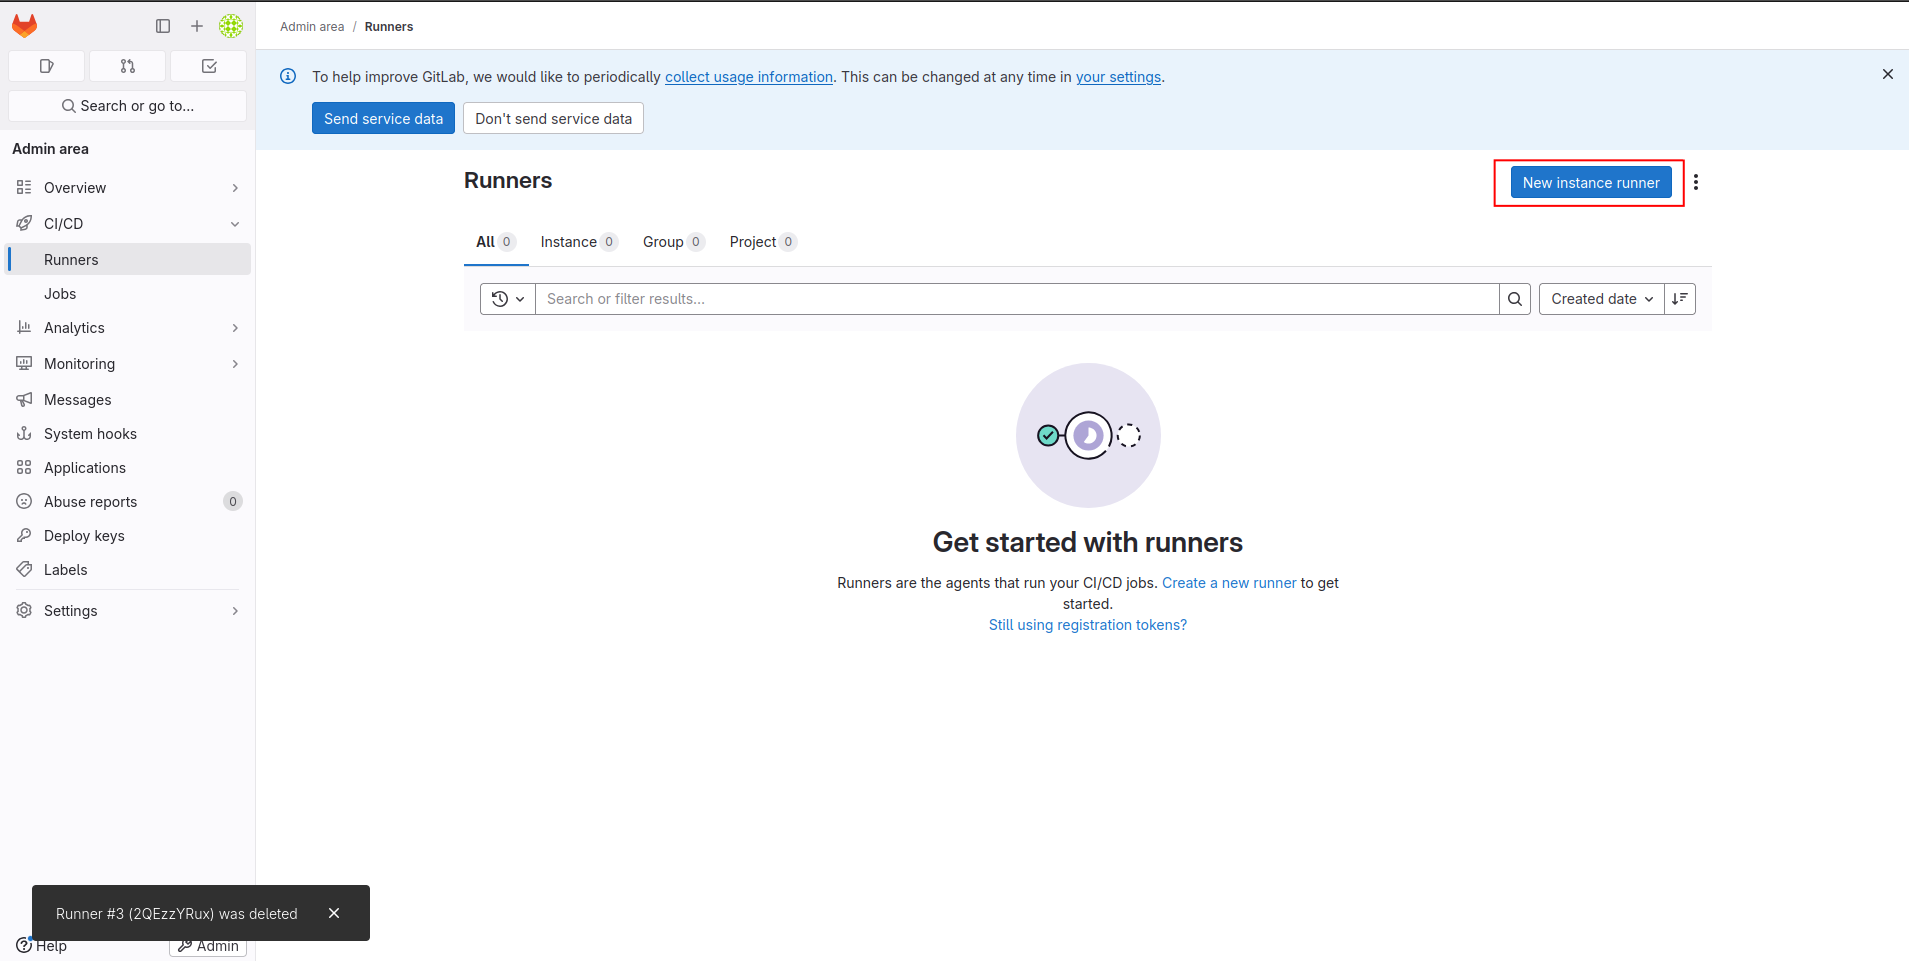Open Labels in the sidebar

(x=128, y=570)
